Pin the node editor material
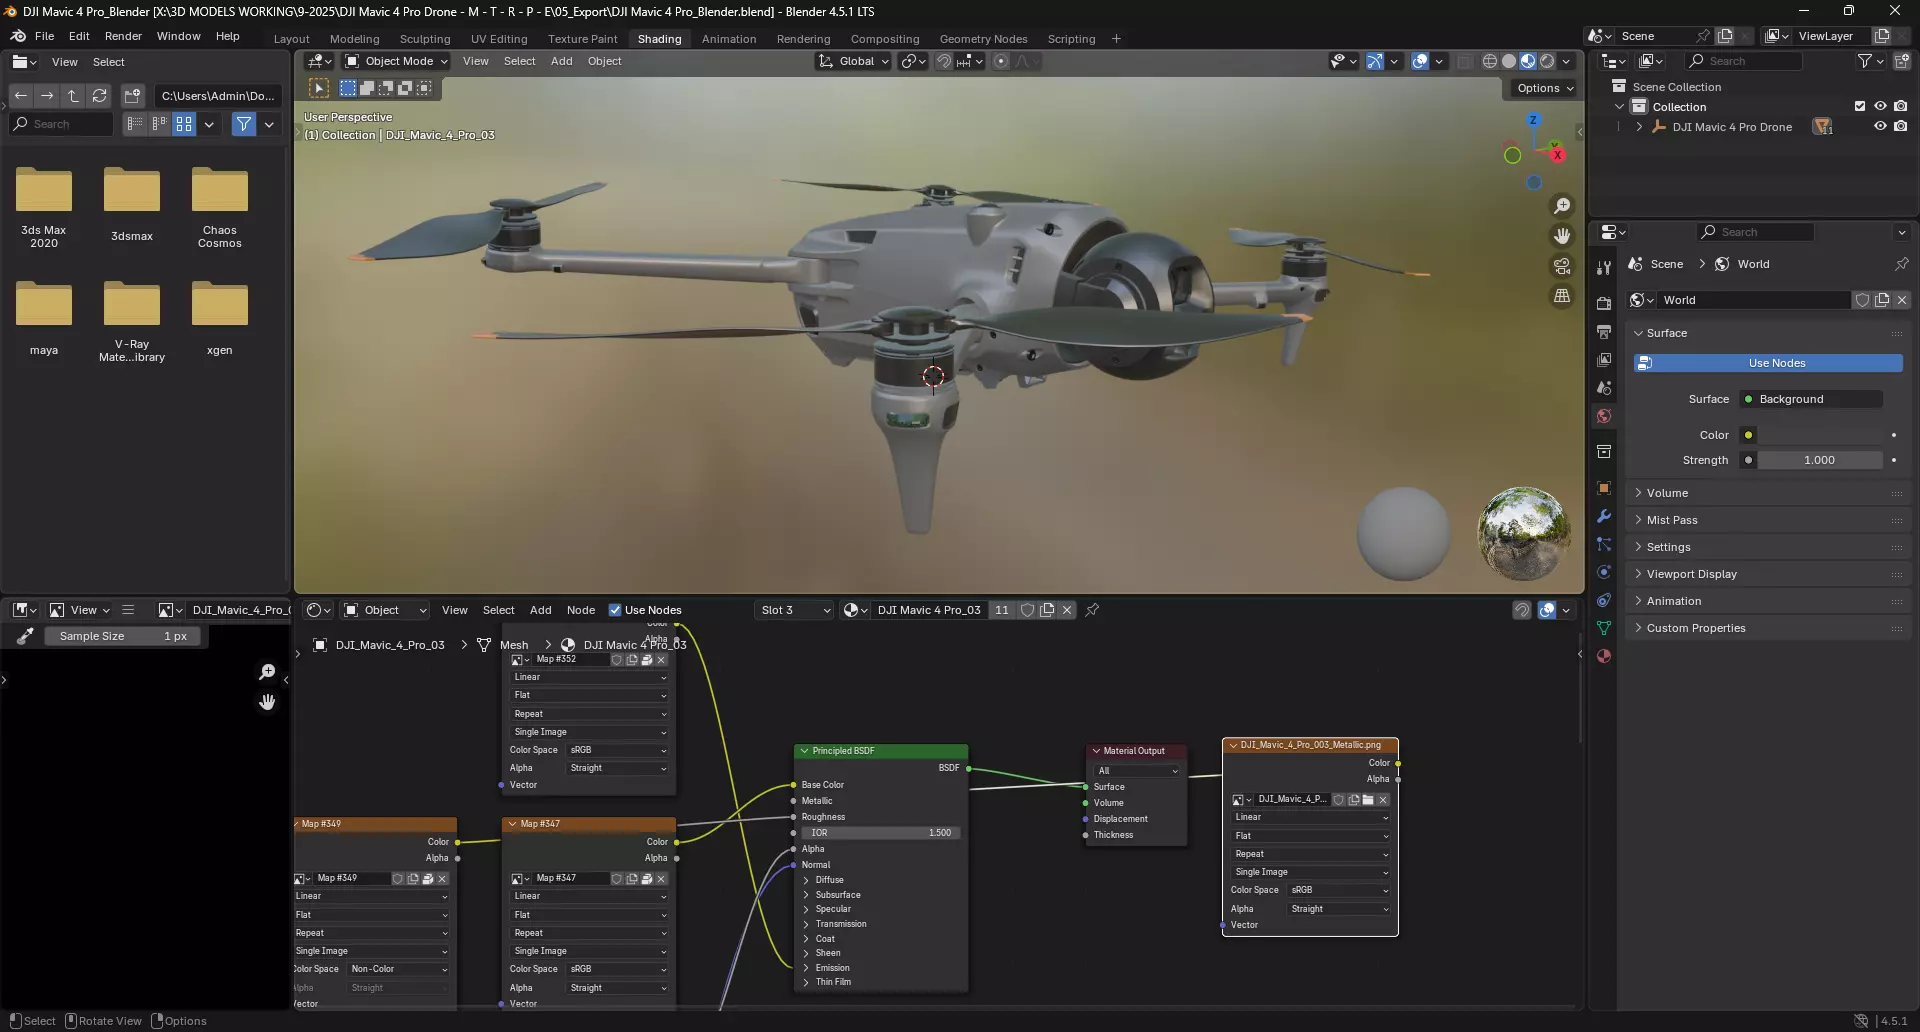 (1092, 610)
